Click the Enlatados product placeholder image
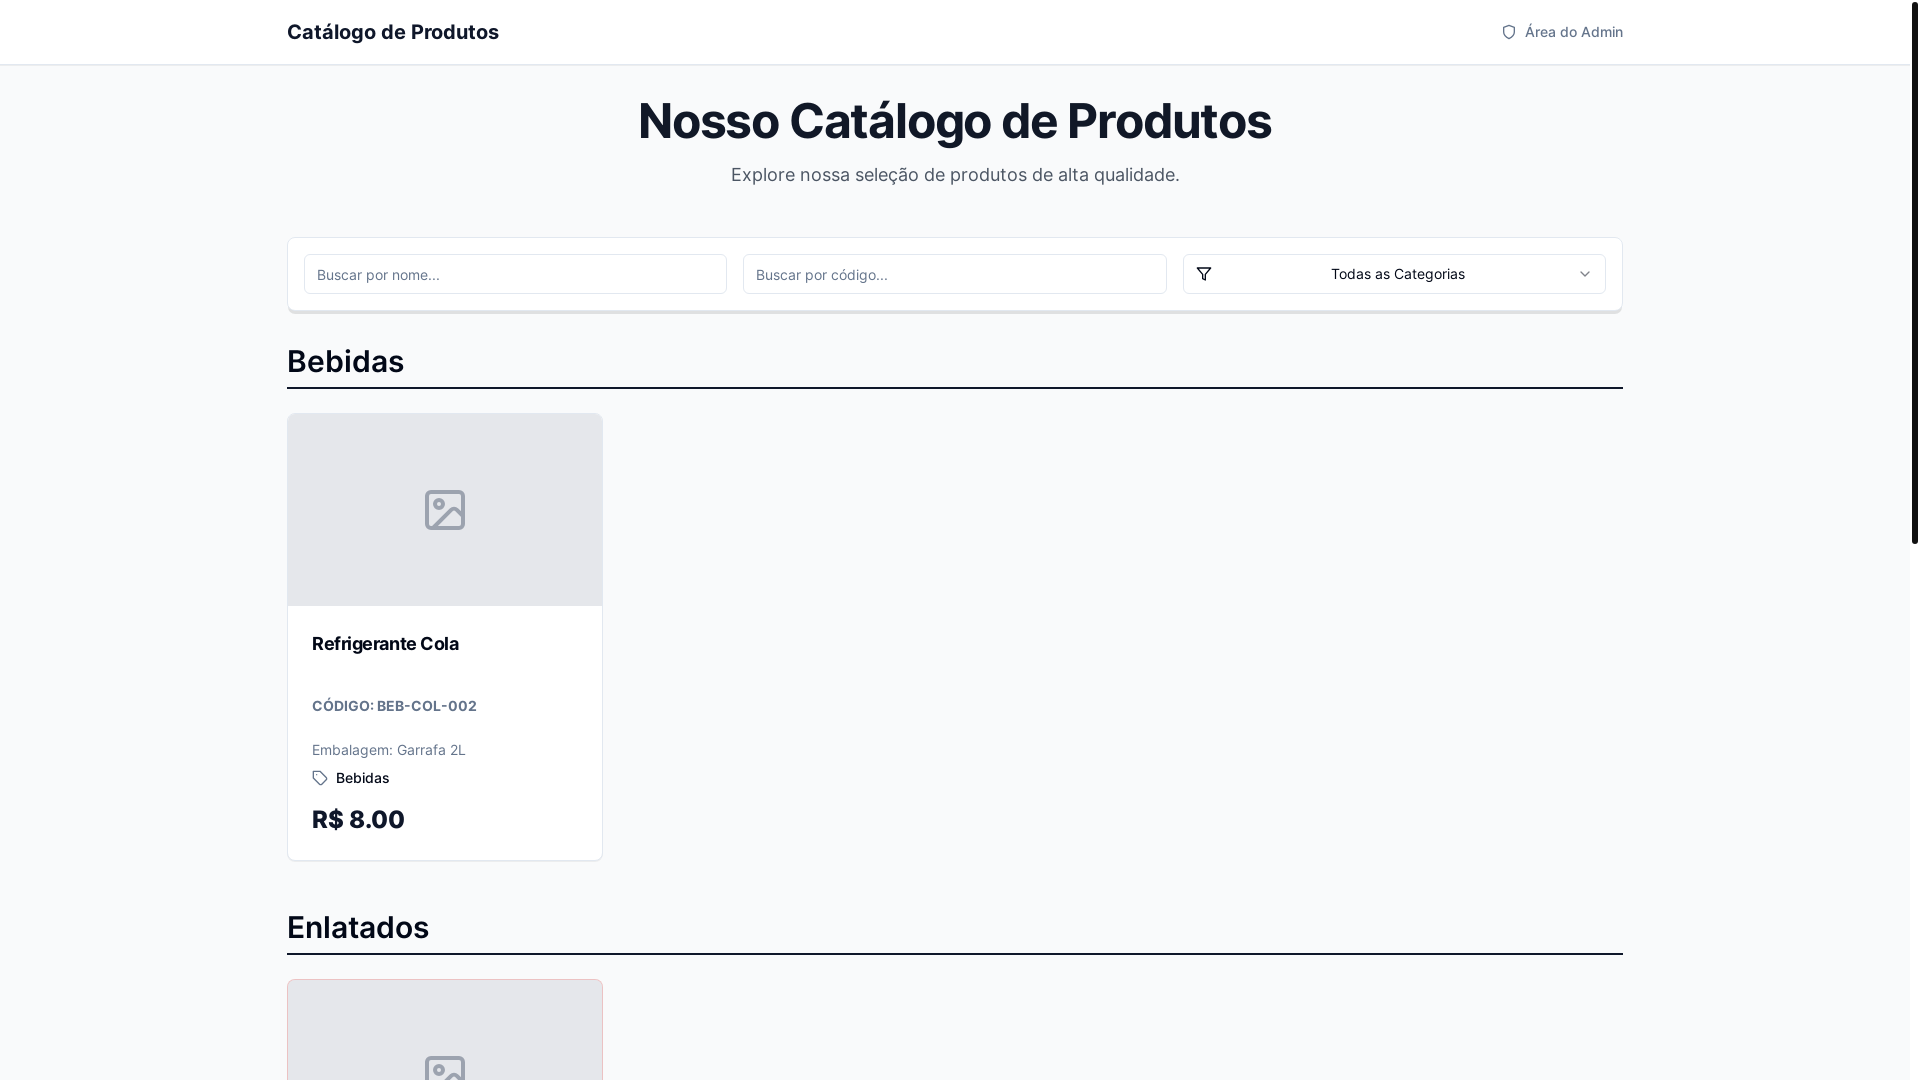This screenshot has width=1920, height=1080. pyautogui.click(x=445, y=1030)
